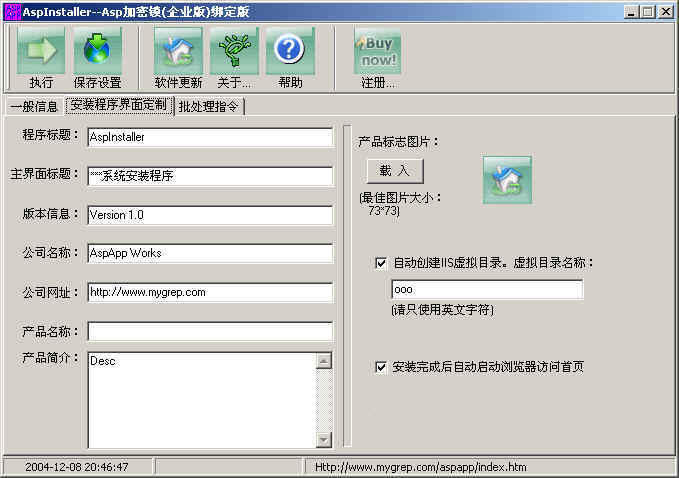The height and width of the screenshot is (478, 679).
Task: Click the 保存设置 save settings icon
Action: pyautogui.click(x=97, y=52)
